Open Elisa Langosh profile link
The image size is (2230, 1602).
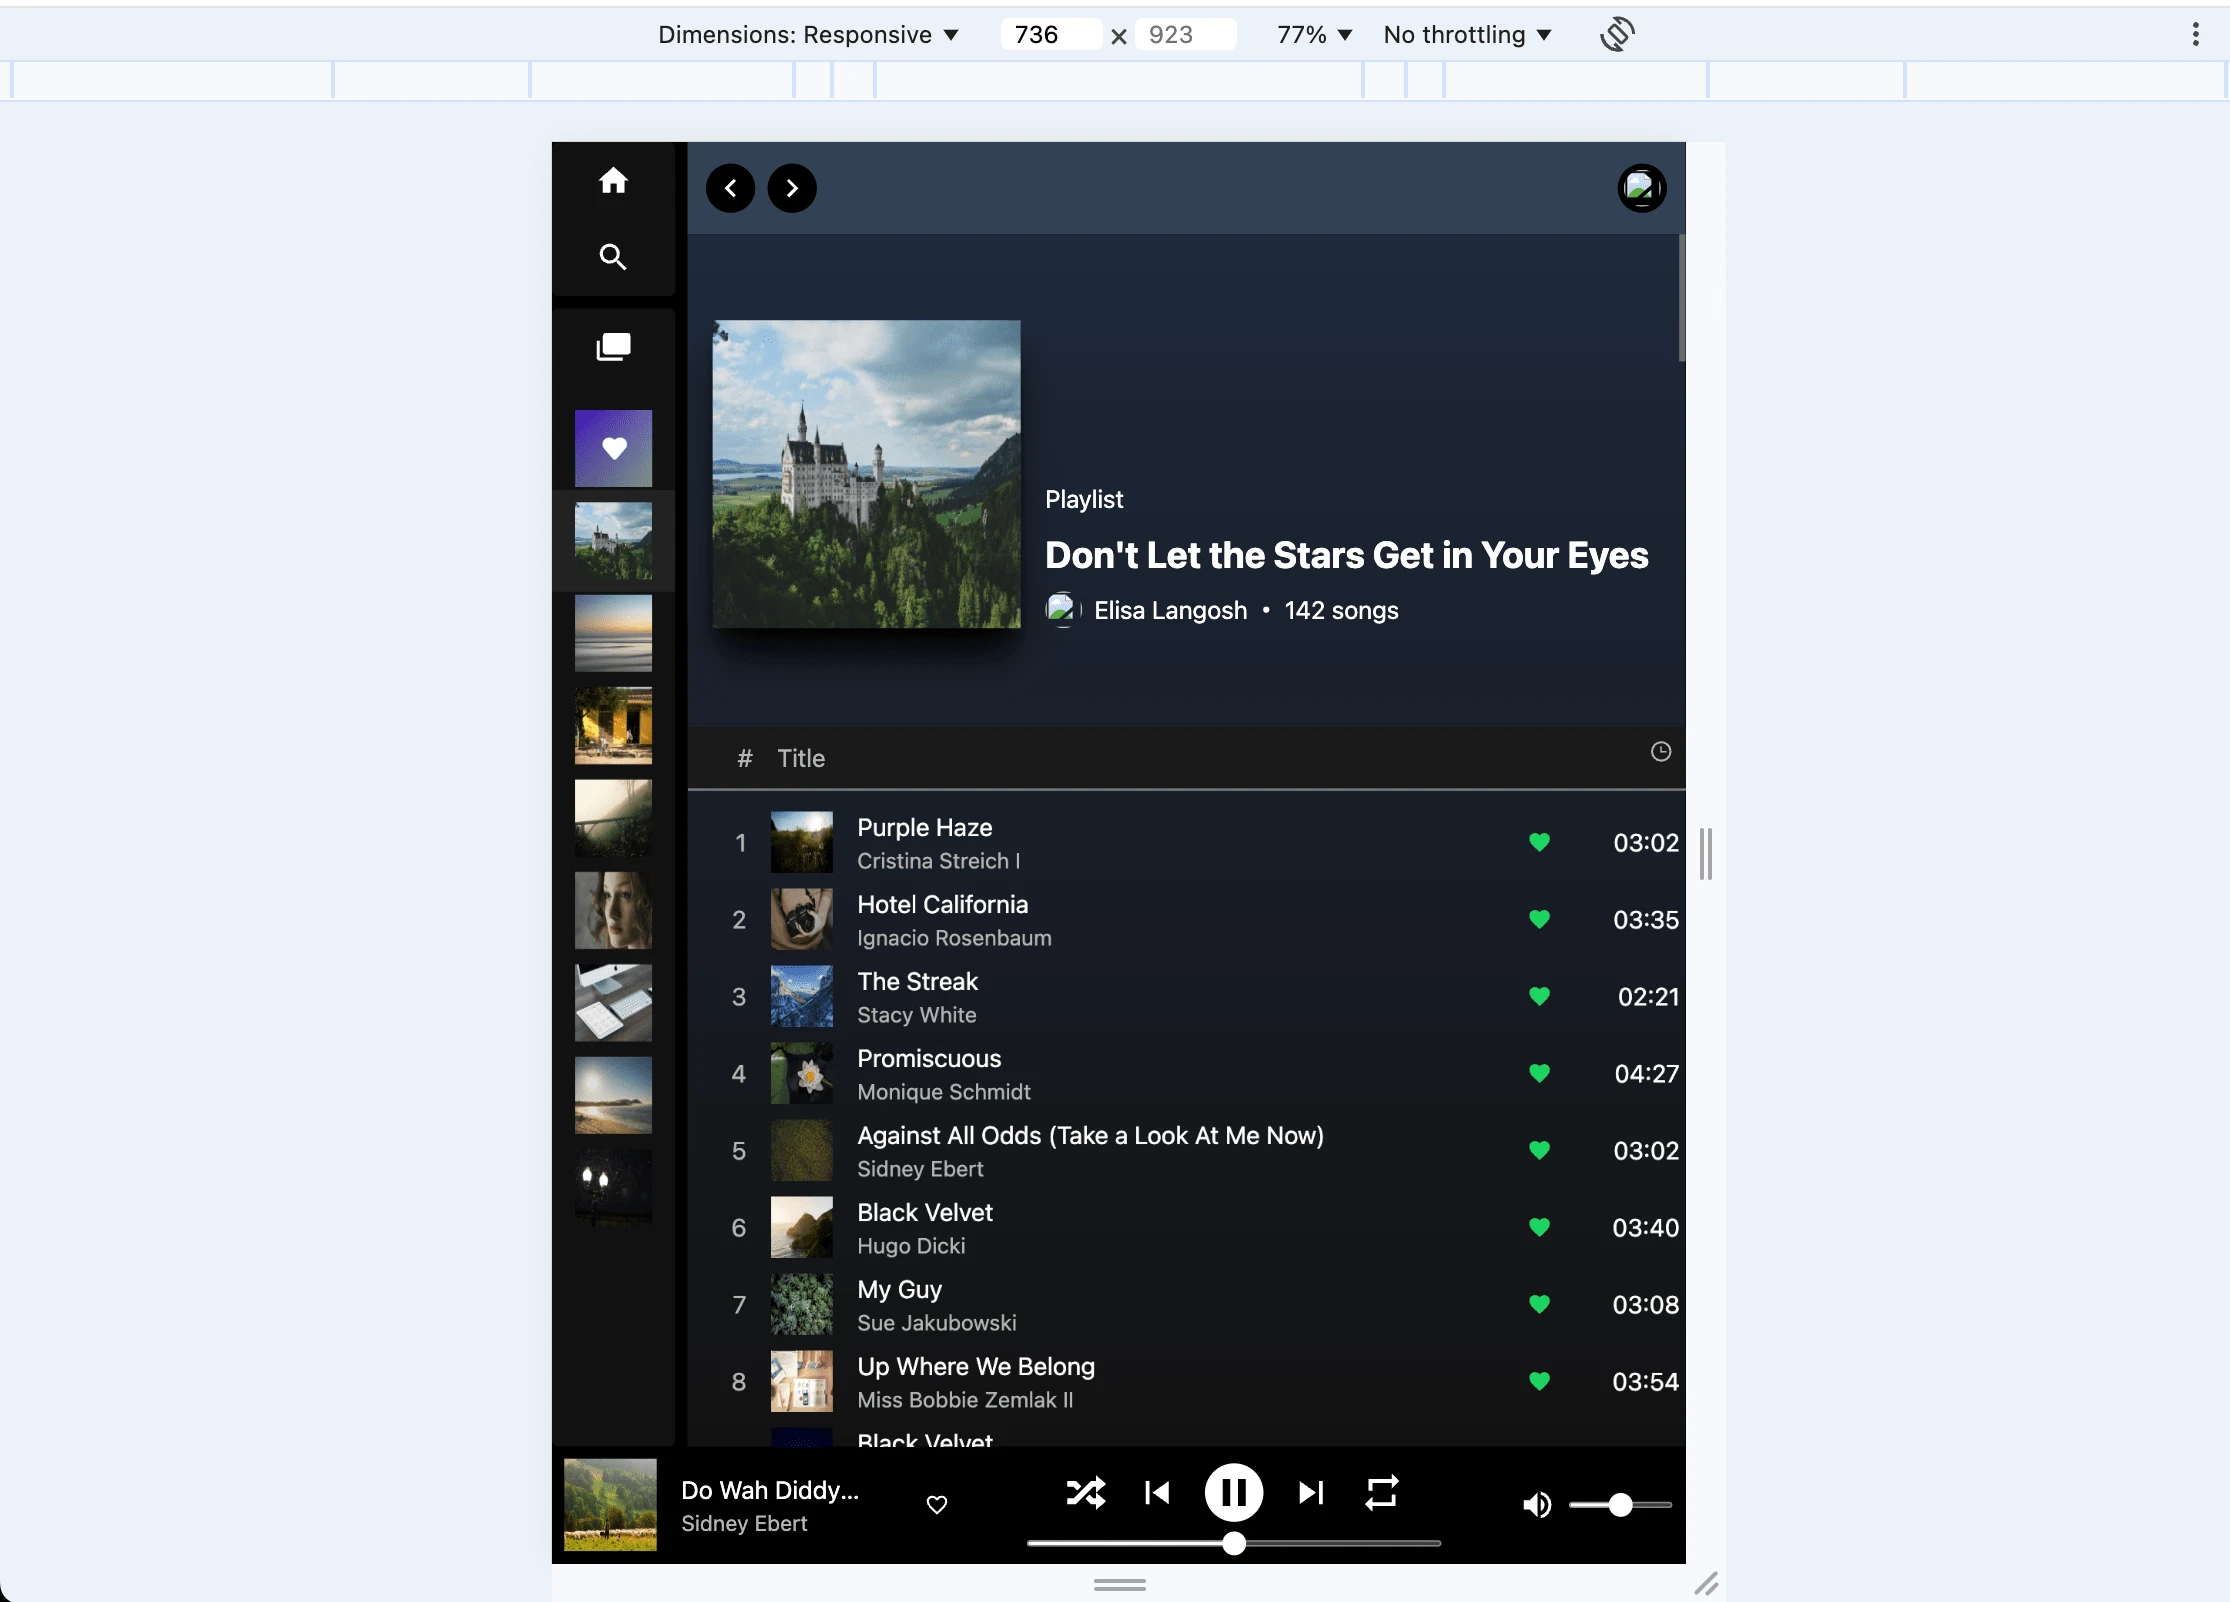tap(1170, 611)
